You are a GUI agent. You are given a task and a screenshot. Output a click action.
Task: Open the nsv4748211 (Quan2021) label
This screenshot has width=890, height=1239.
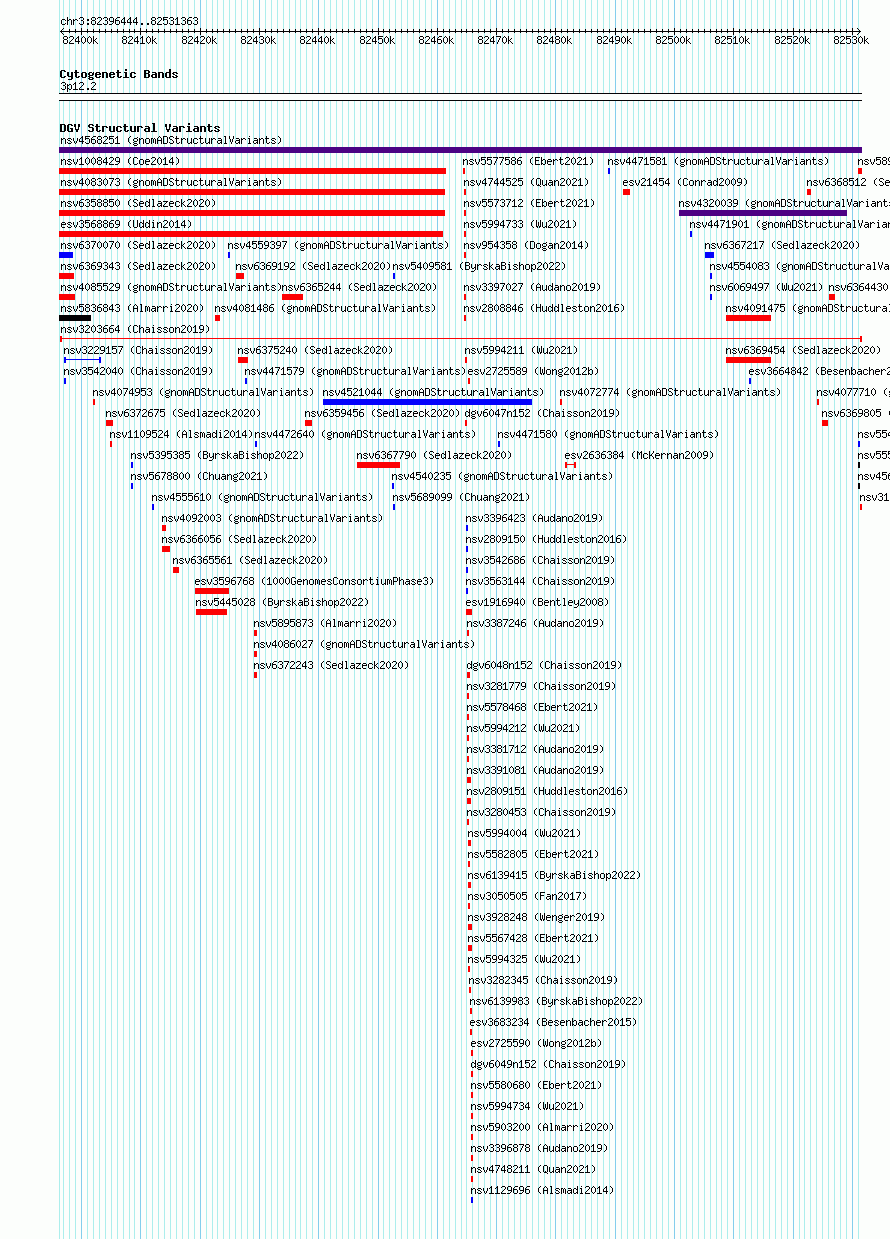[x=533, y=1169]
